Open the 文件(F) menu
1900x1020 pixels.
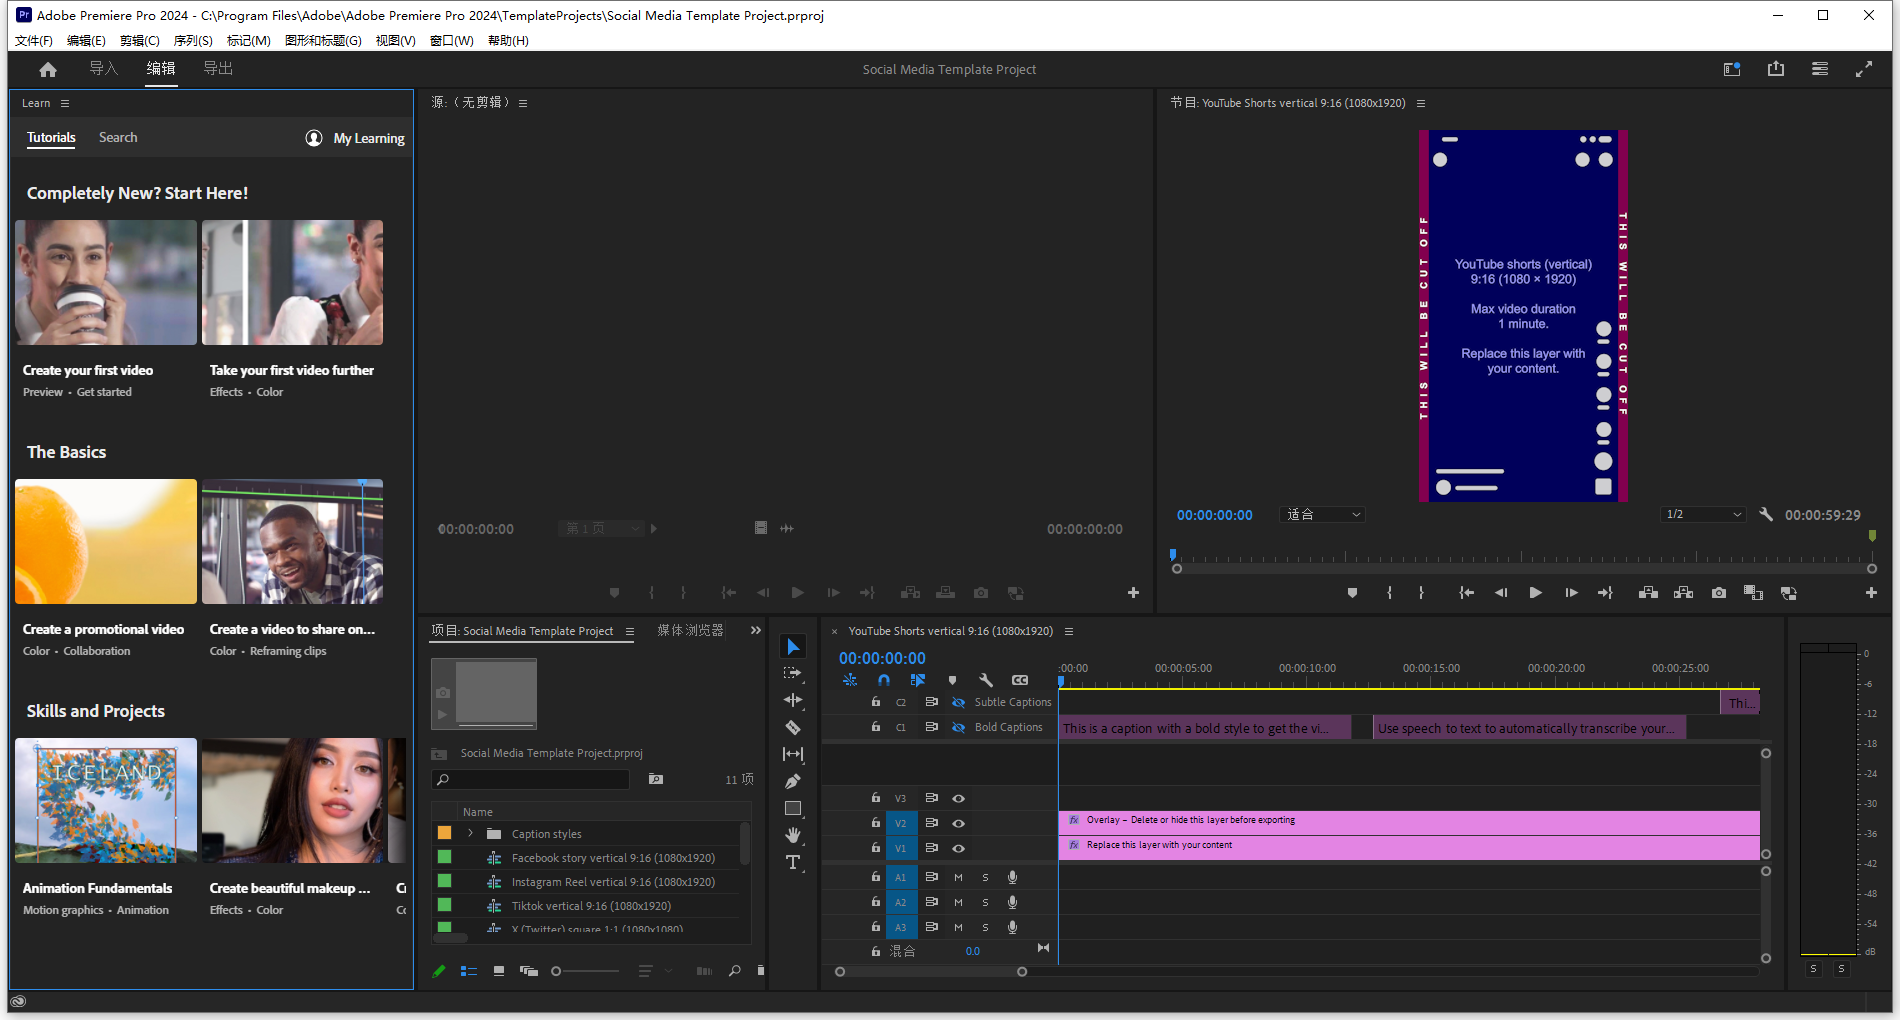(x=33, y=40)
